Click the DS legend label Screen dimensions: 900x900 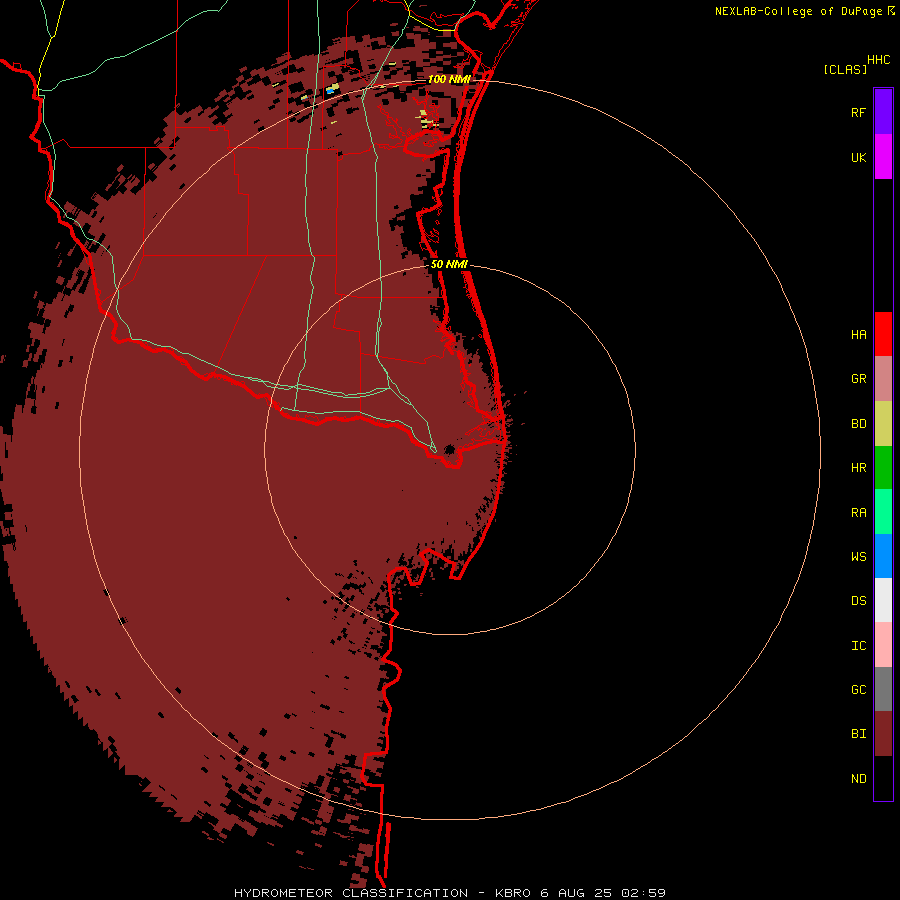858,600
